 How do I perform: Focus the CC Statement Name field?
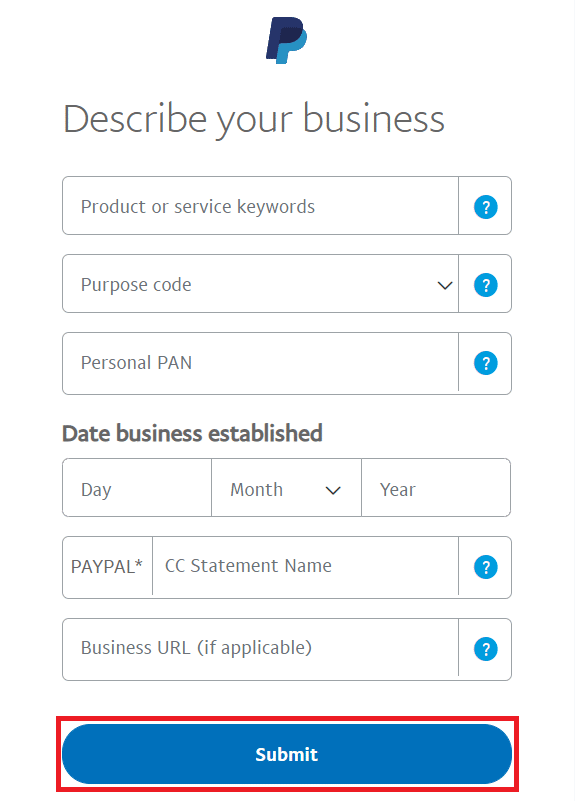305,567
